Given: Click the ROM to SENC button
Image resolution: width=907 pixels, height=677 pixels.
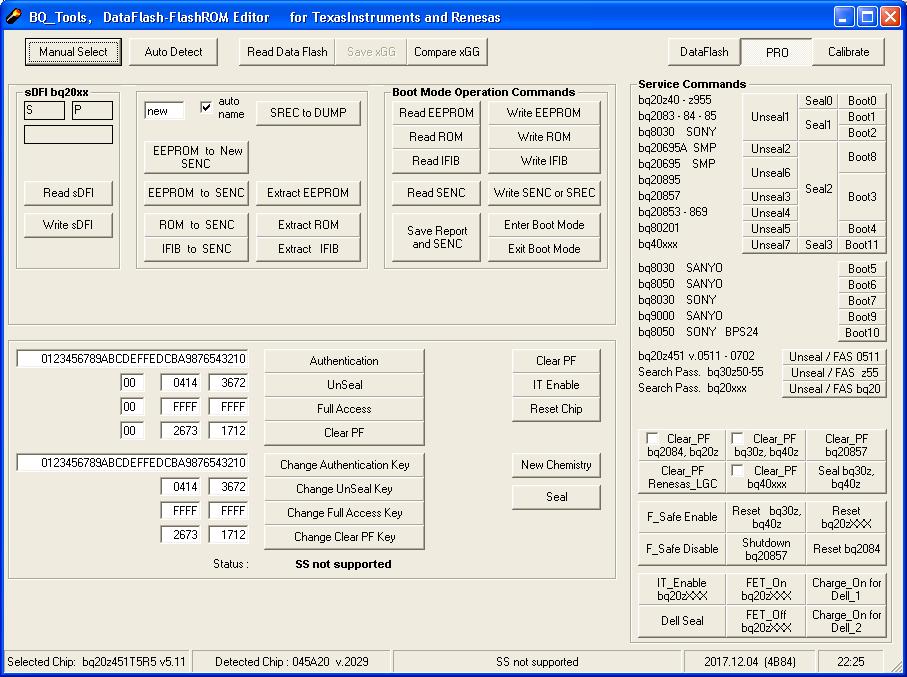Looking at the screenshot, I should (197, 225).
